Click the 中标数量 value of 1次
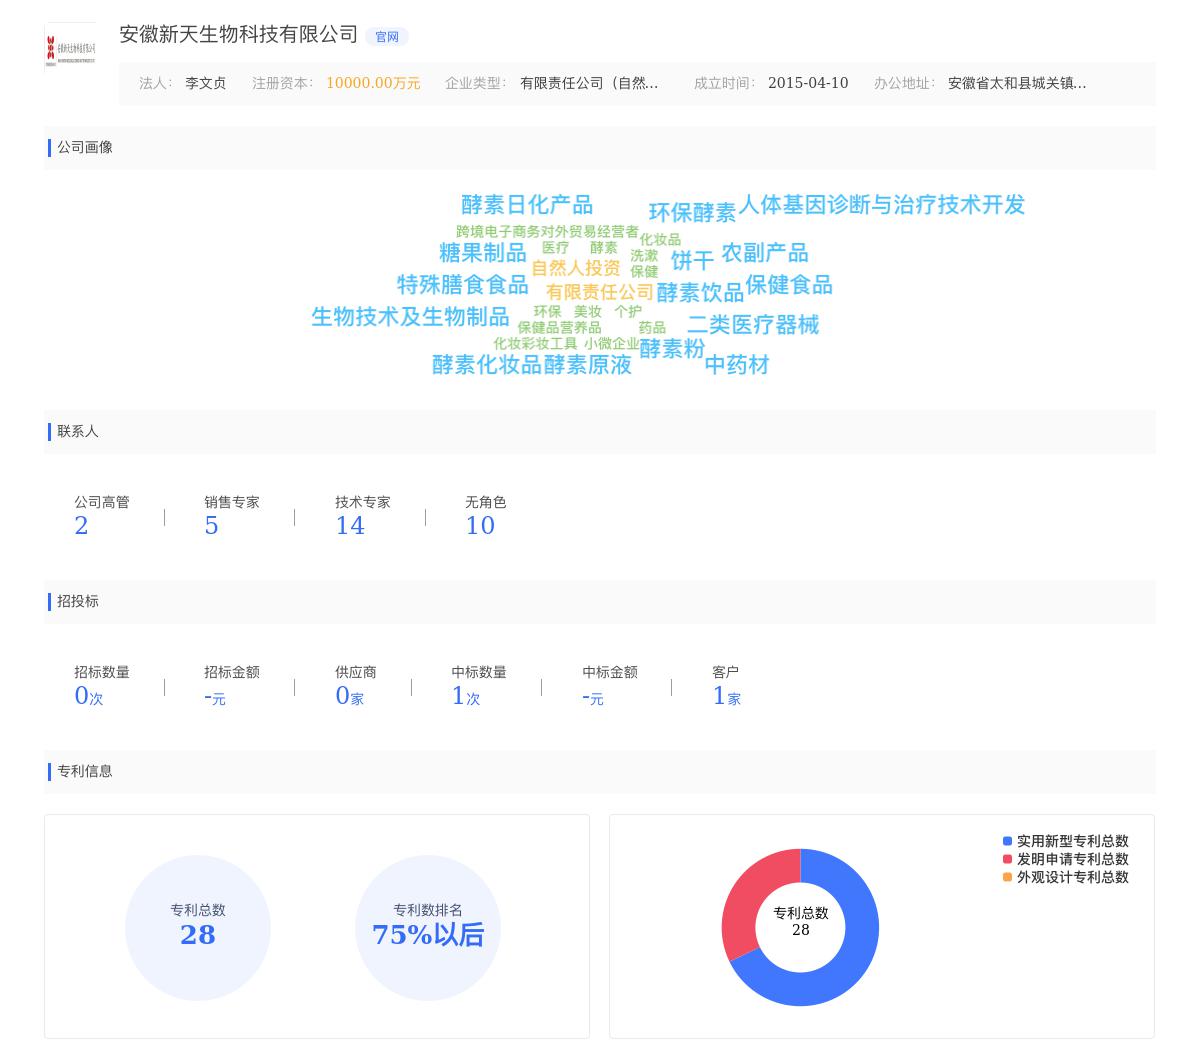 pyautogui.click(x=465, y=697)
